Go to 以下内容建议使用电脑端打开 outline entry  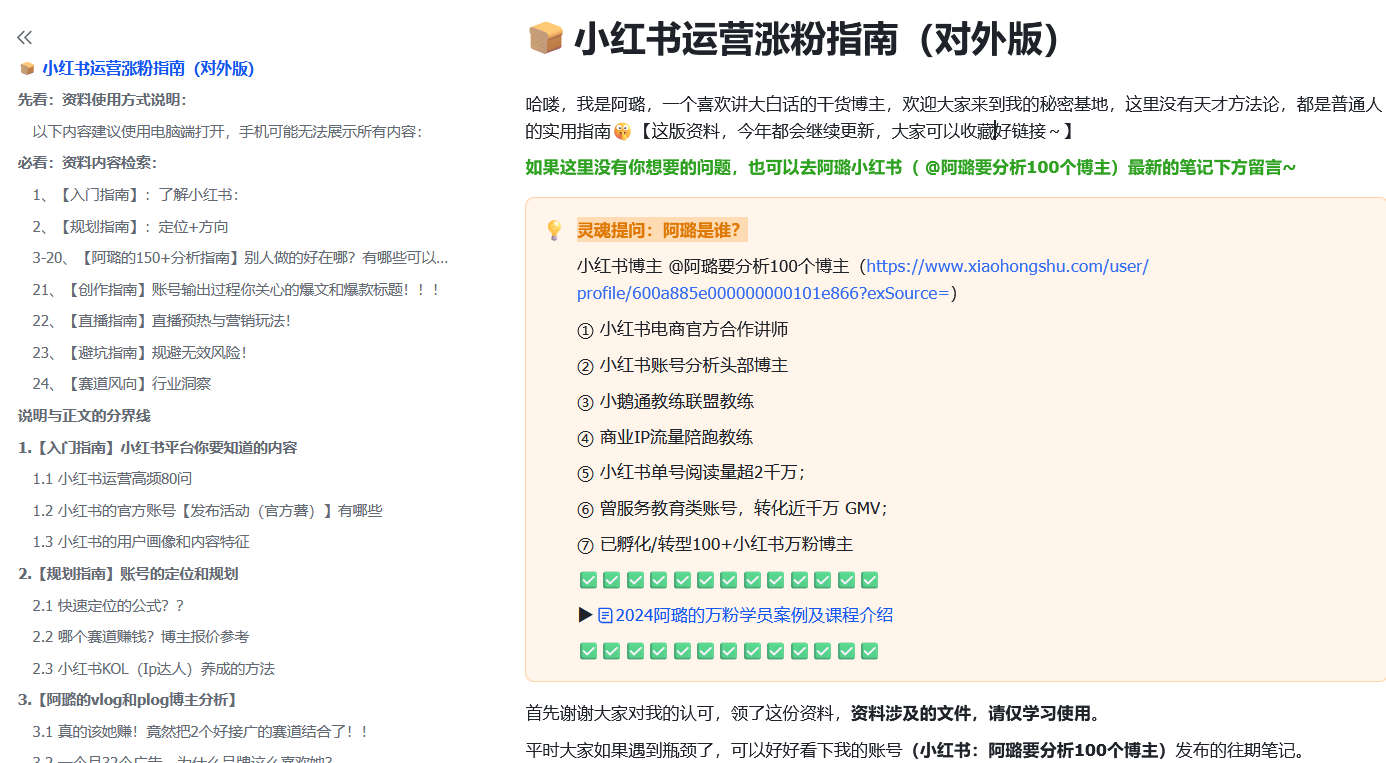coord(227,132)
